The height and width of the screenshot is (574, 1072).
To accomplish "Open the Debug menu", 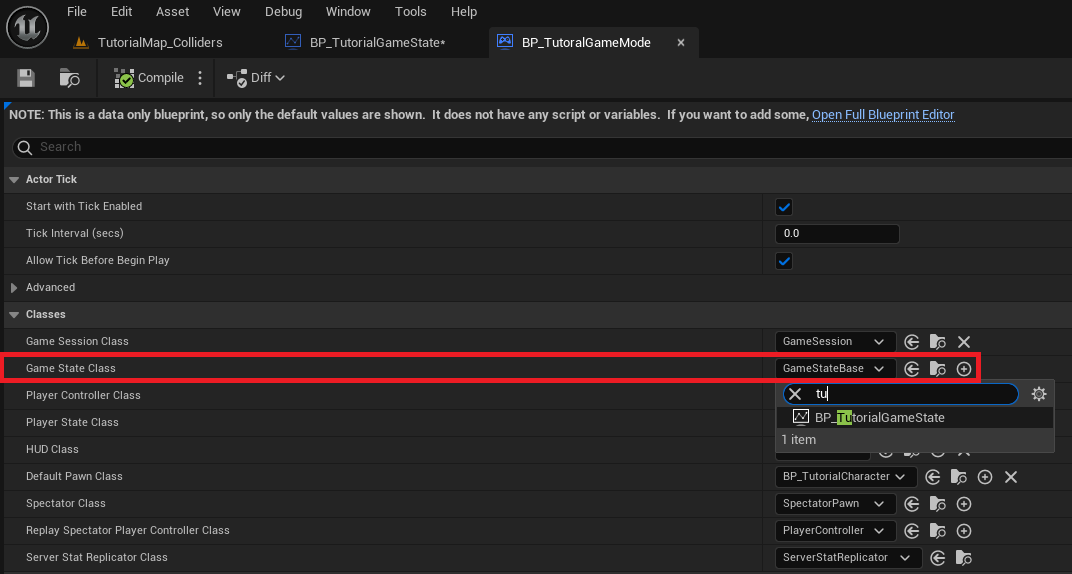I will [x=283, y=12].
